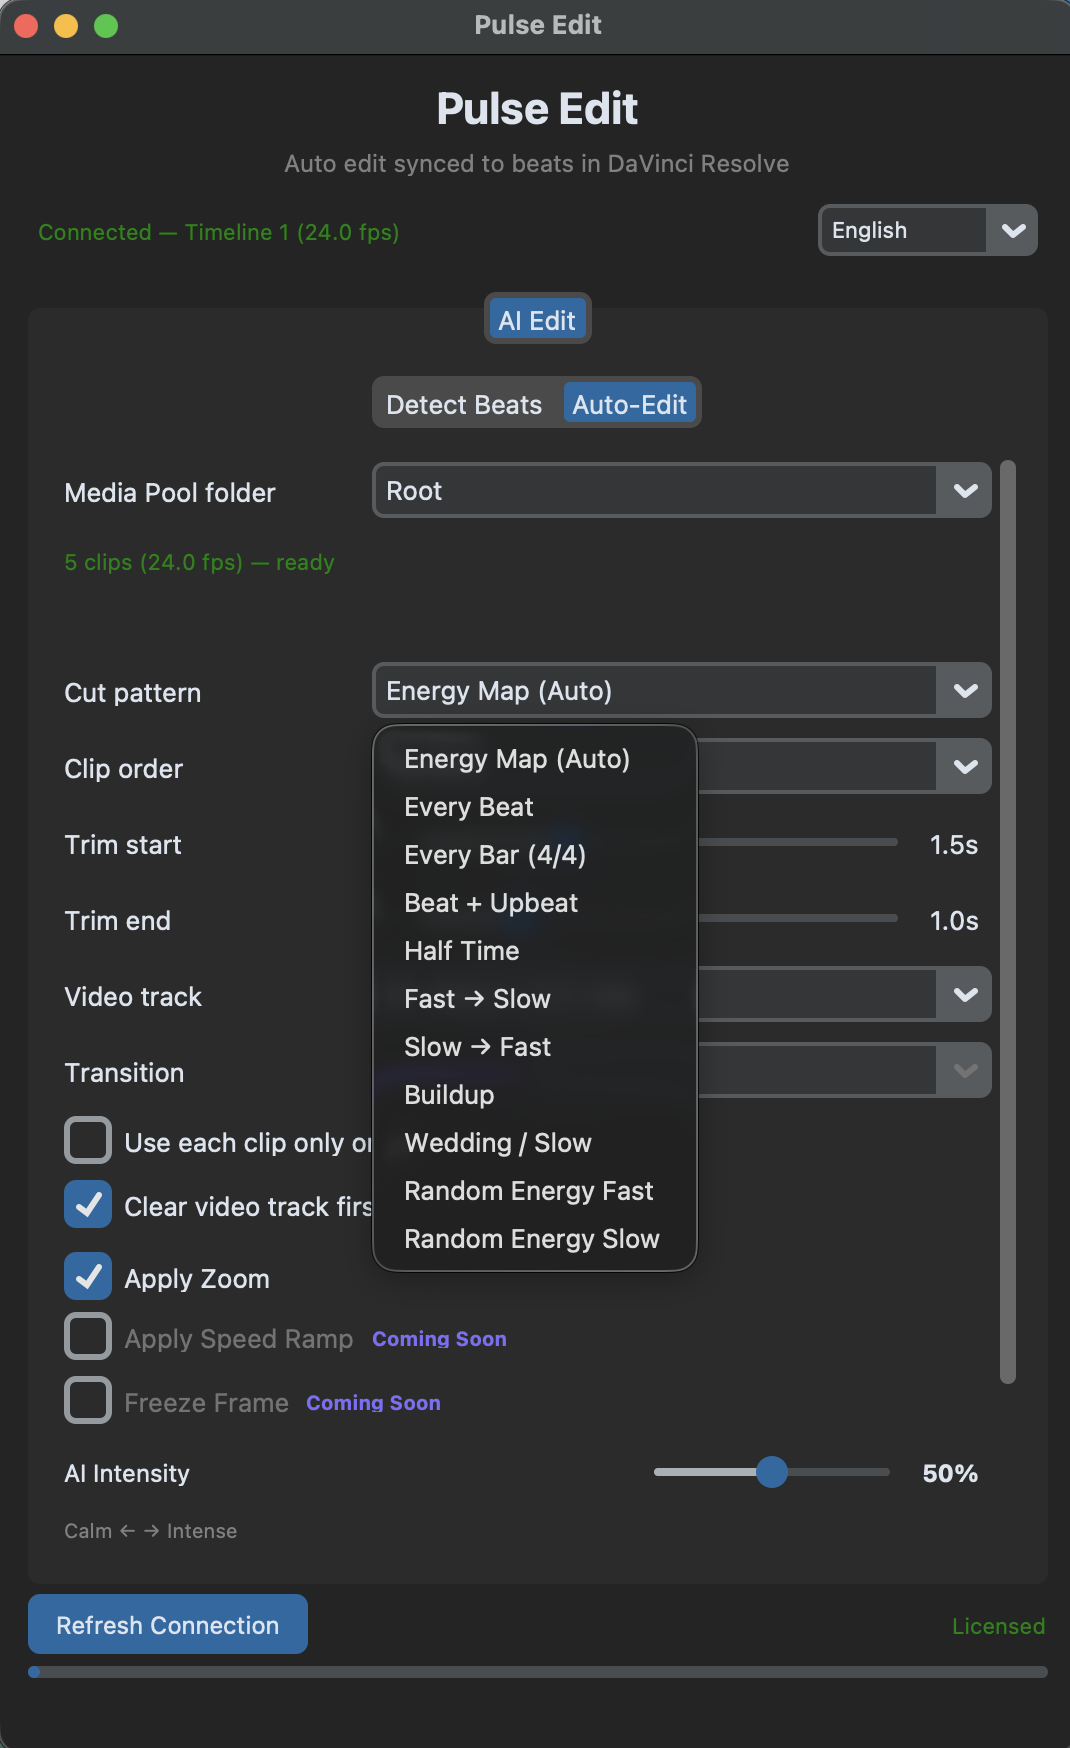
Task: Click Connected — Timeline 1 status text
Action: pyautogui.click(x=219, y=232)
